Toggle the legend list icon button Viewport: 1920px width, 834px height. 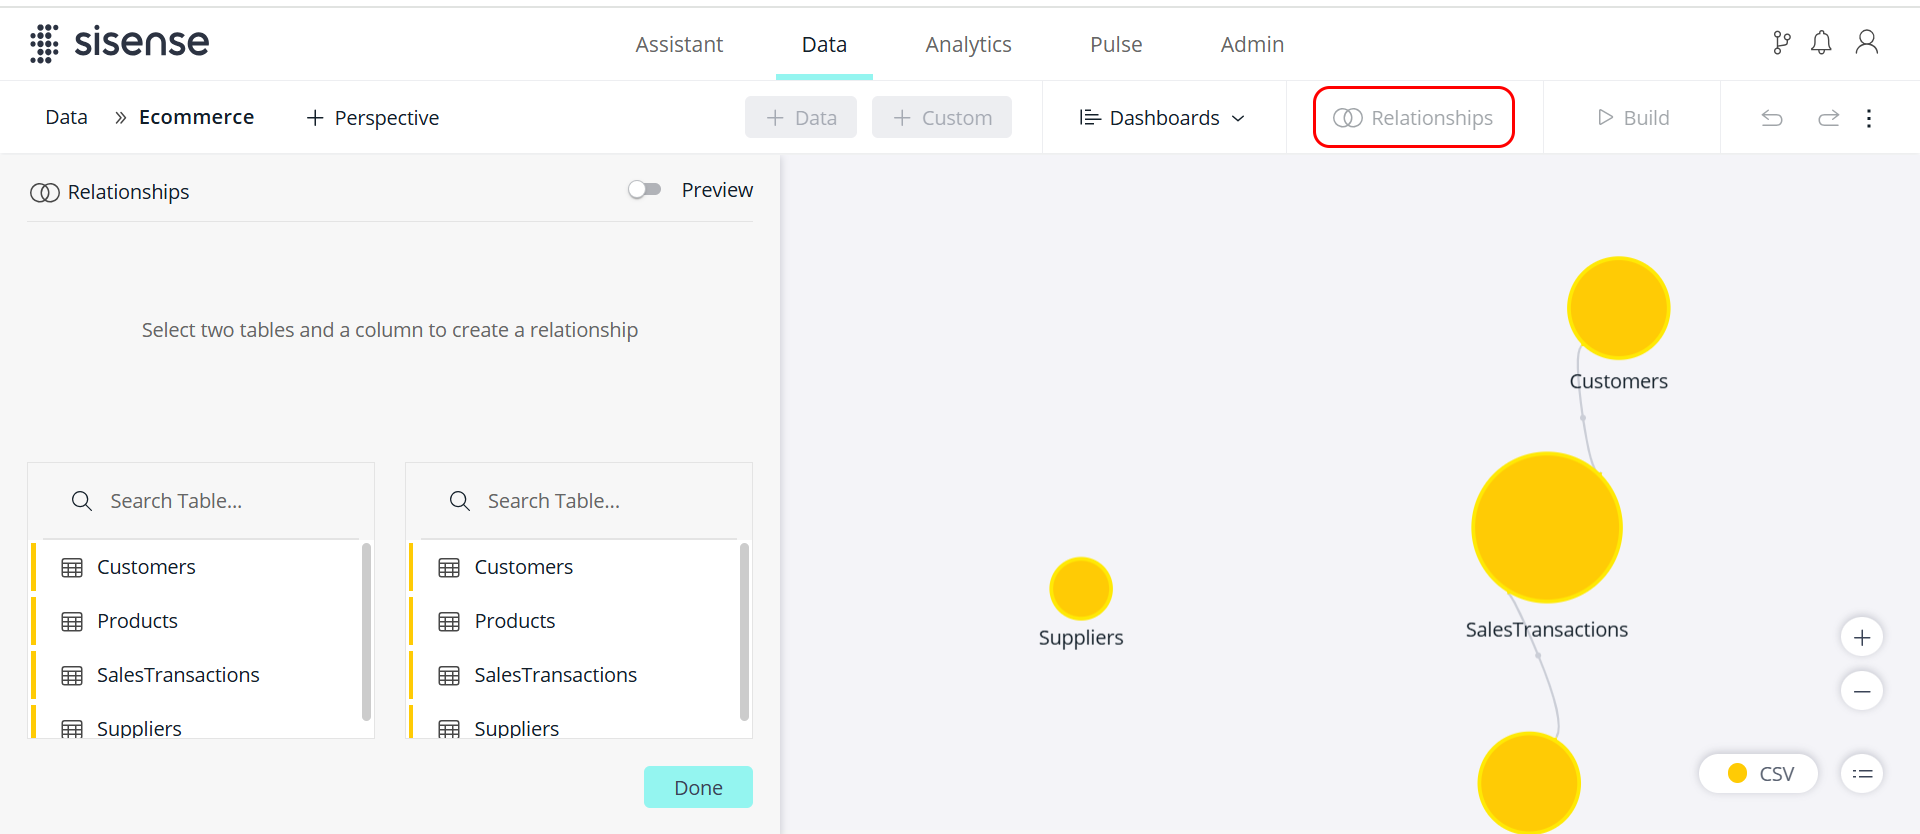1862,774
